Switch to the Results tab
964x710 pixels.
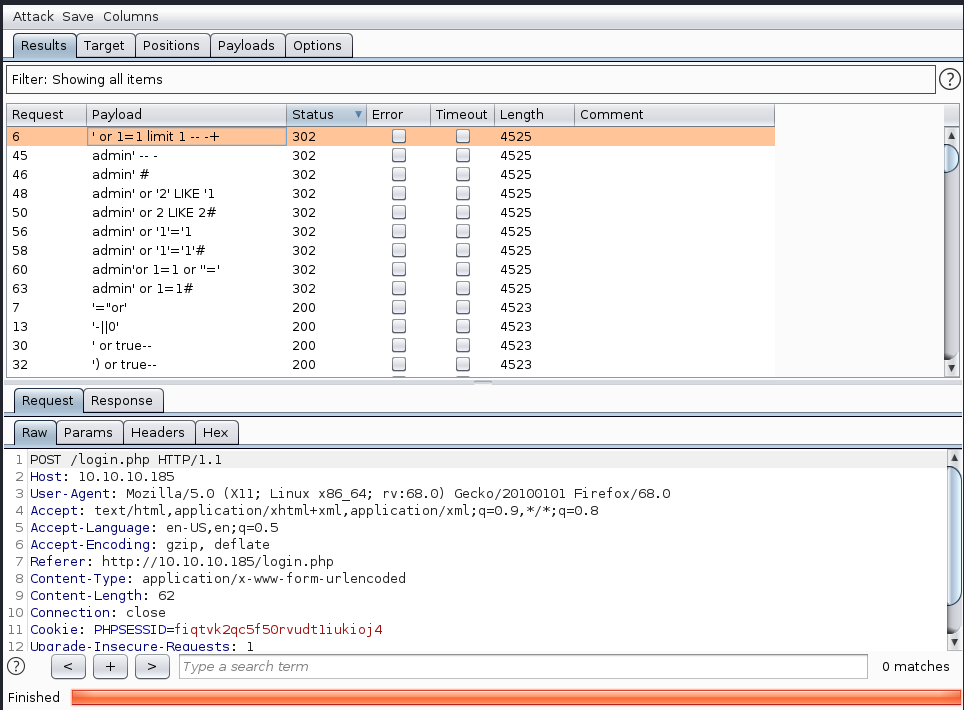pos(44,45)
